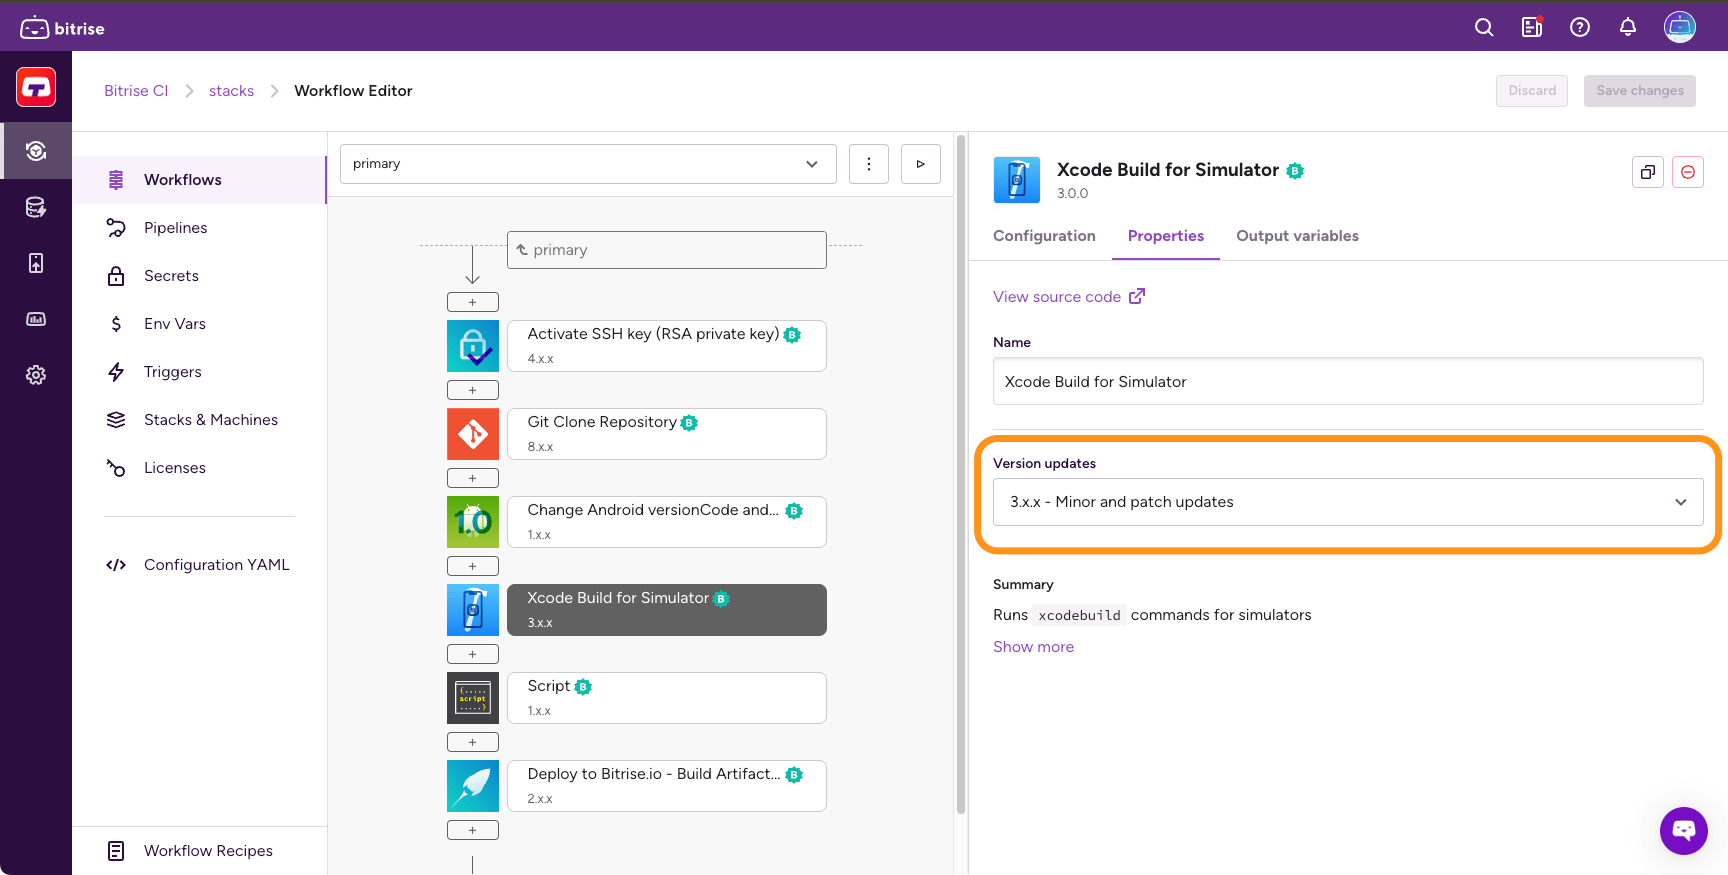Screen dimensions: 1728x875
Task: Open the help question mark icon
Action: coord(1580,28)
